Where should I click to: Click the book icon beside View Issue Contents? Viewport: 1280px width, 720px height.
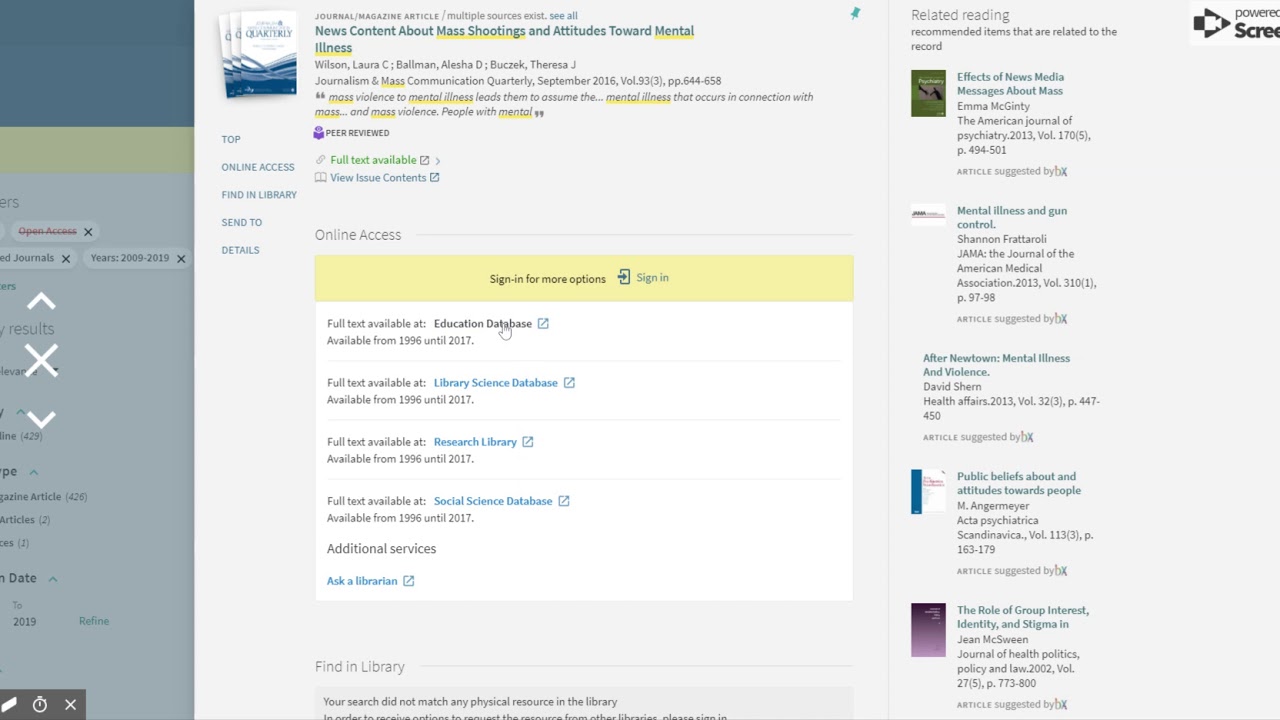coord(320,178)
